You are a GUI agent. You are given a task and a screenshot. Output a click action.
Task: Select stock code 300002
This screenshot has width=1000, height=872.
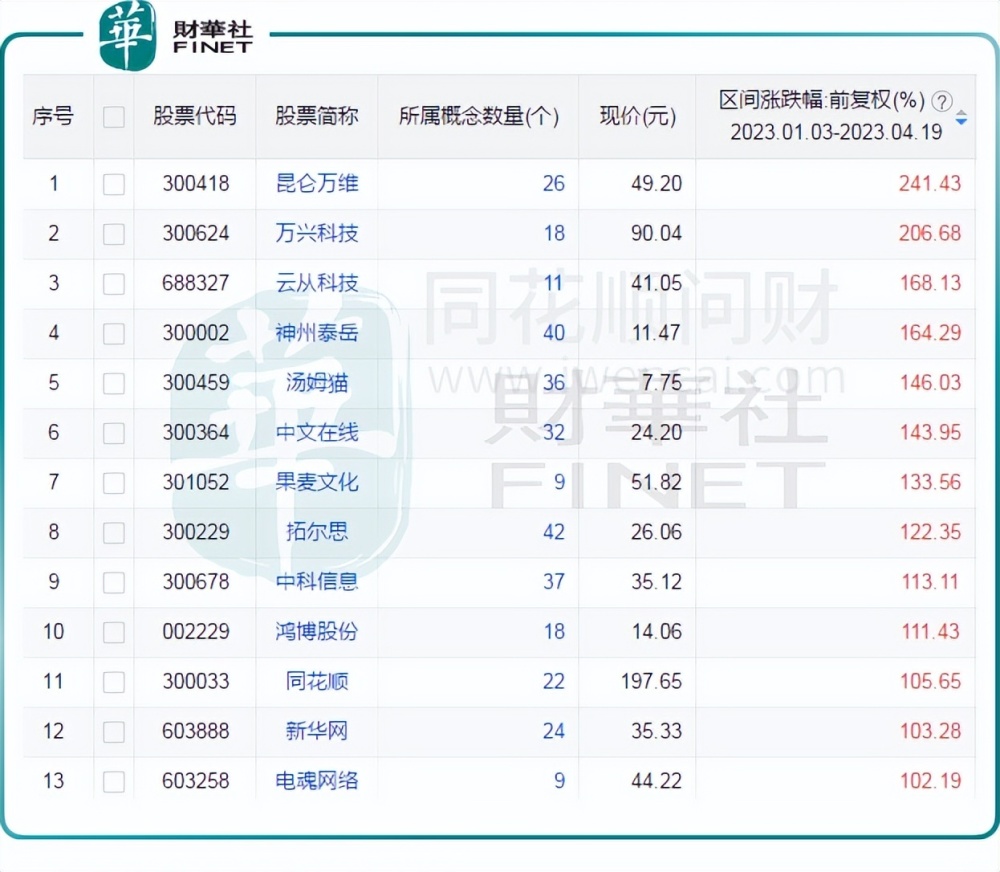tap(195, 333)
